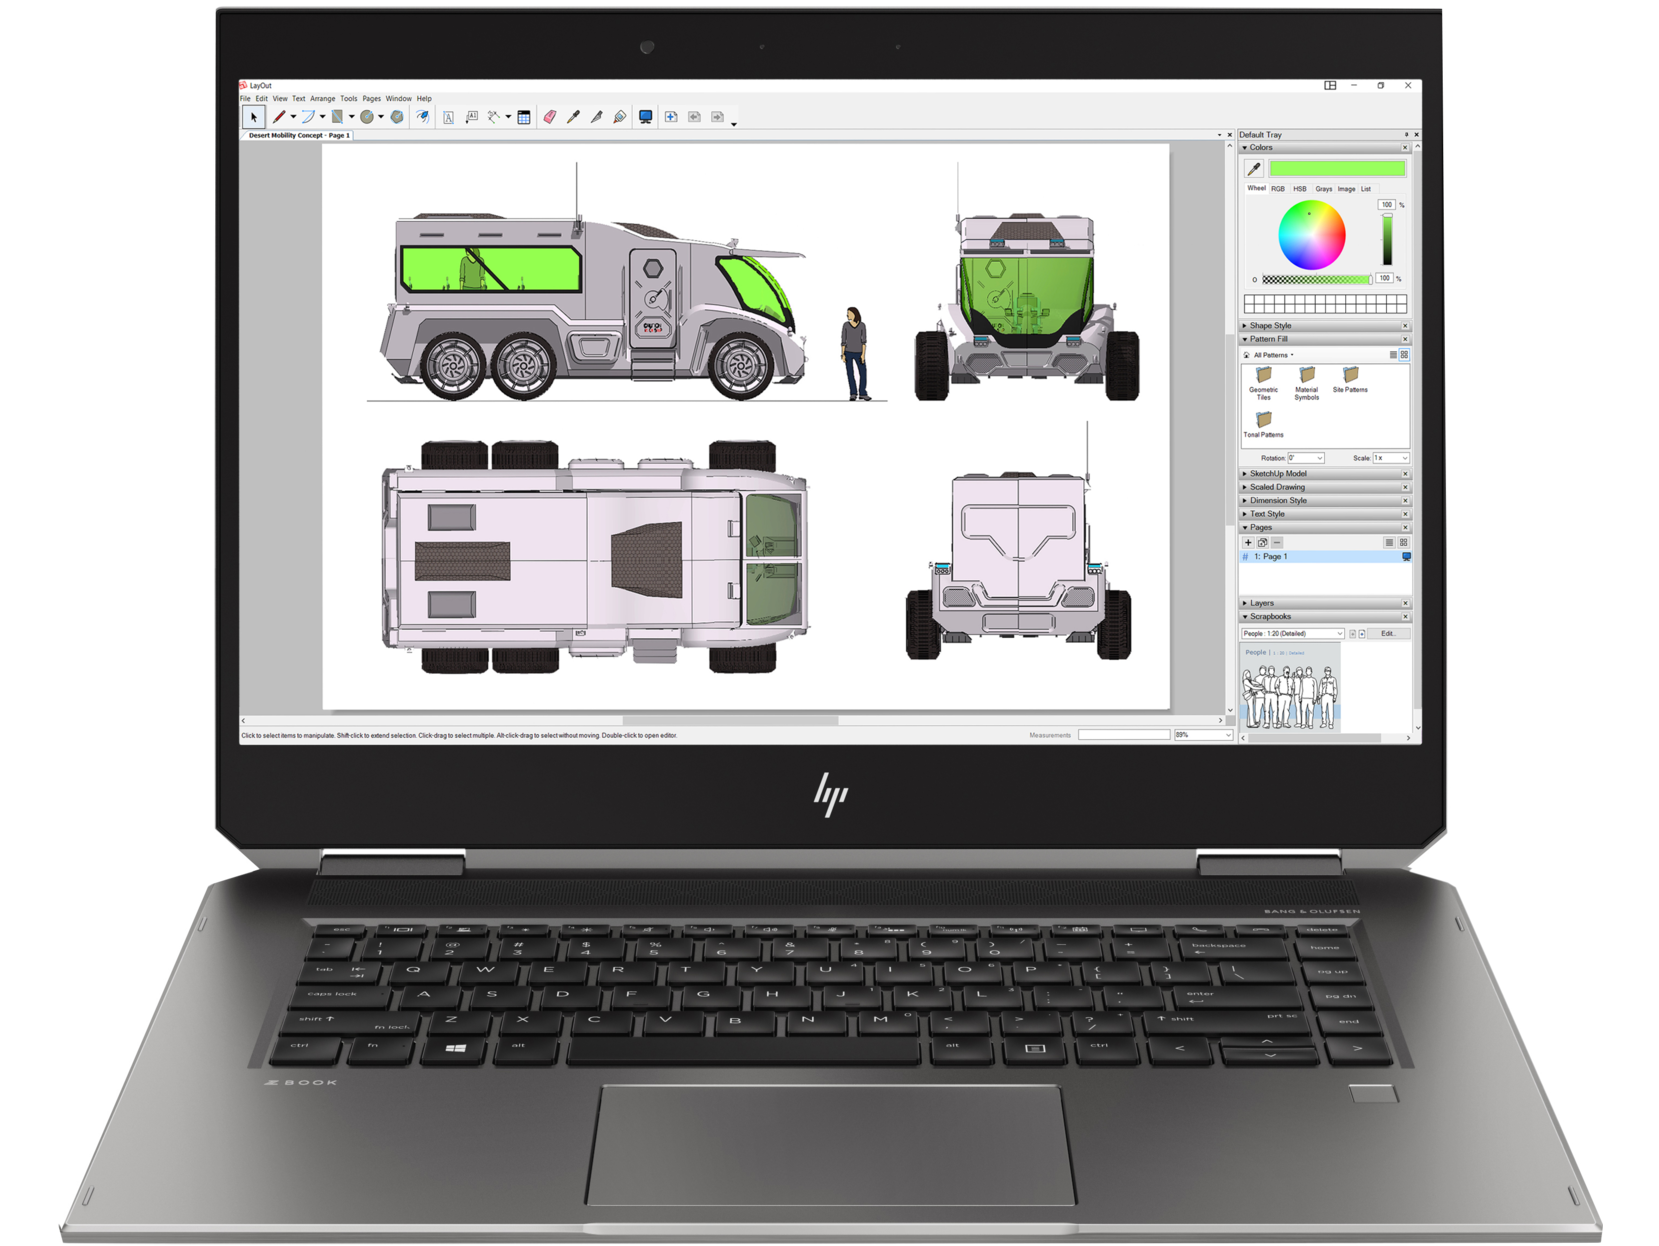Click the Add Page toolbar icon

671,117
